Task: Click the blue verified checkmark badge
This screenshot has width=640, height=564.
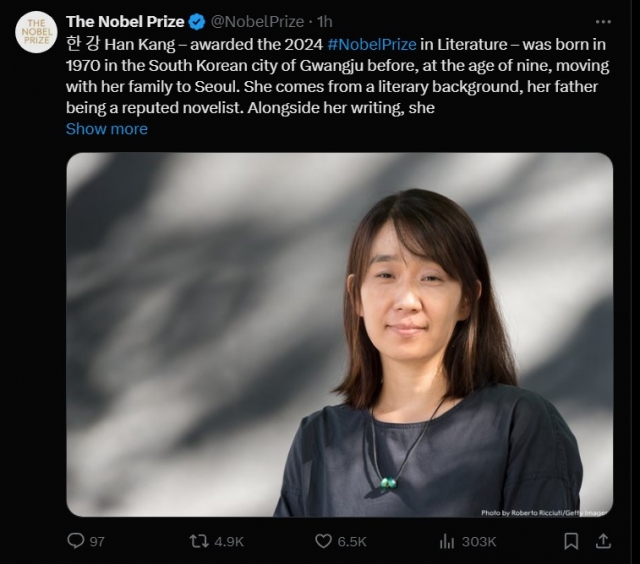Action: pos(197,22)
